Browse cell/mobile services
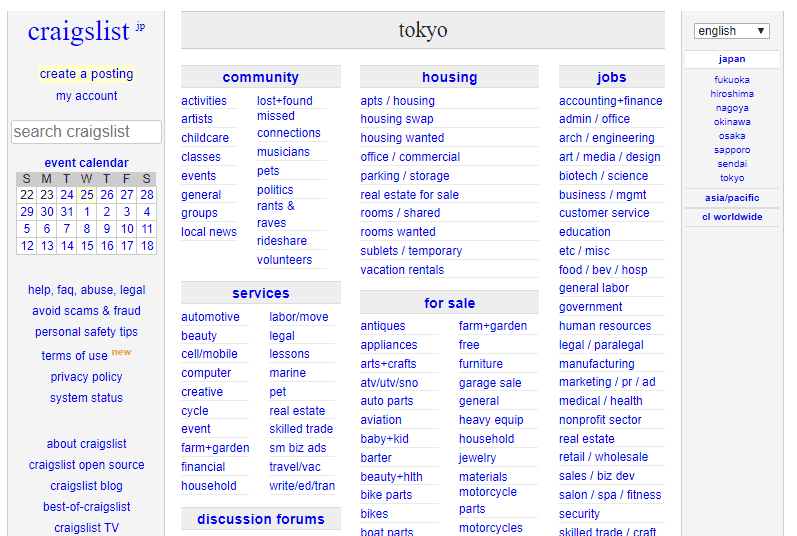Image resolution: width=797 pixels, height=536 pixels. [x=209, y=354]
